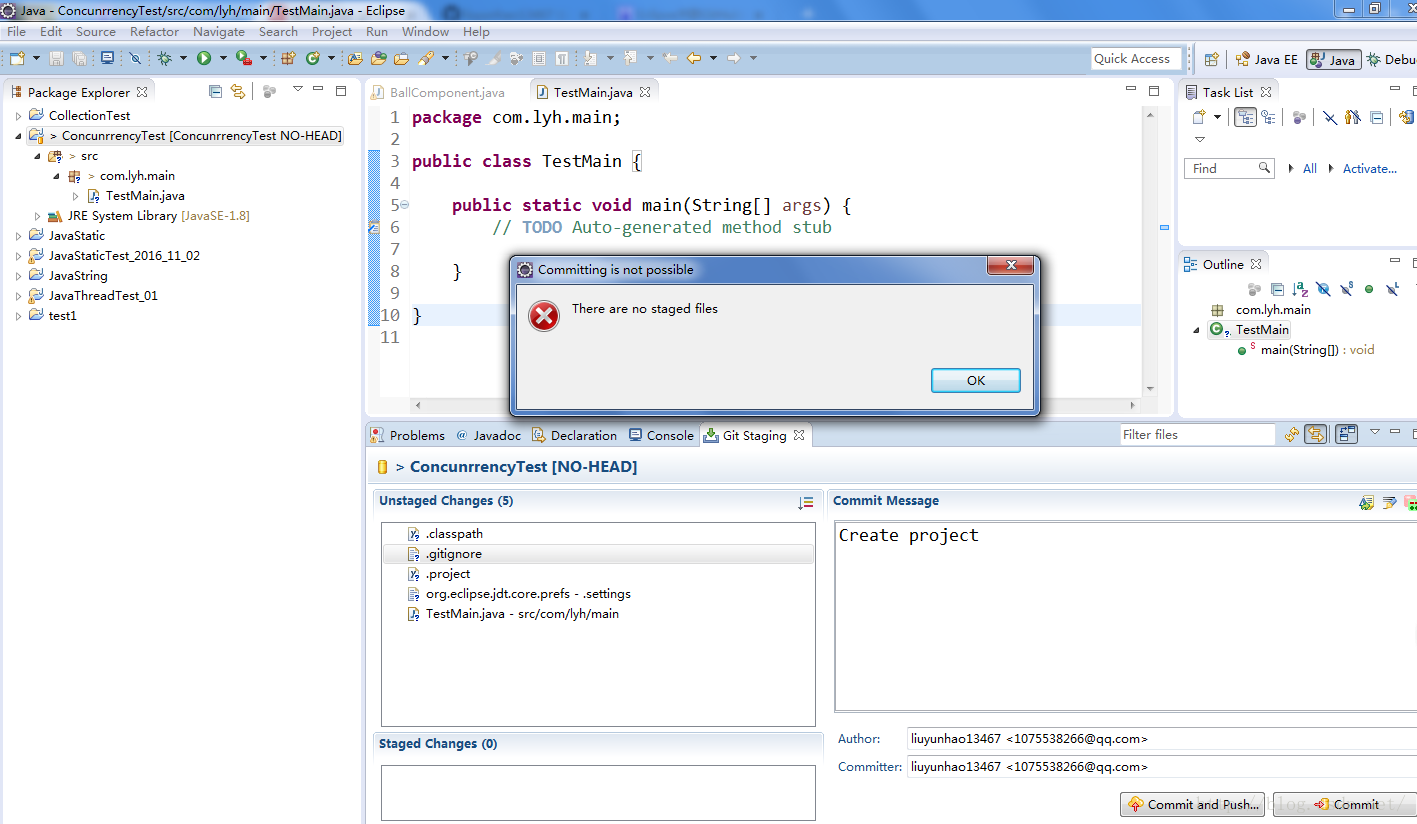Click Collapse All in the Outline view
Viewport: 1417px width, 824px height.
(1277, 289)
